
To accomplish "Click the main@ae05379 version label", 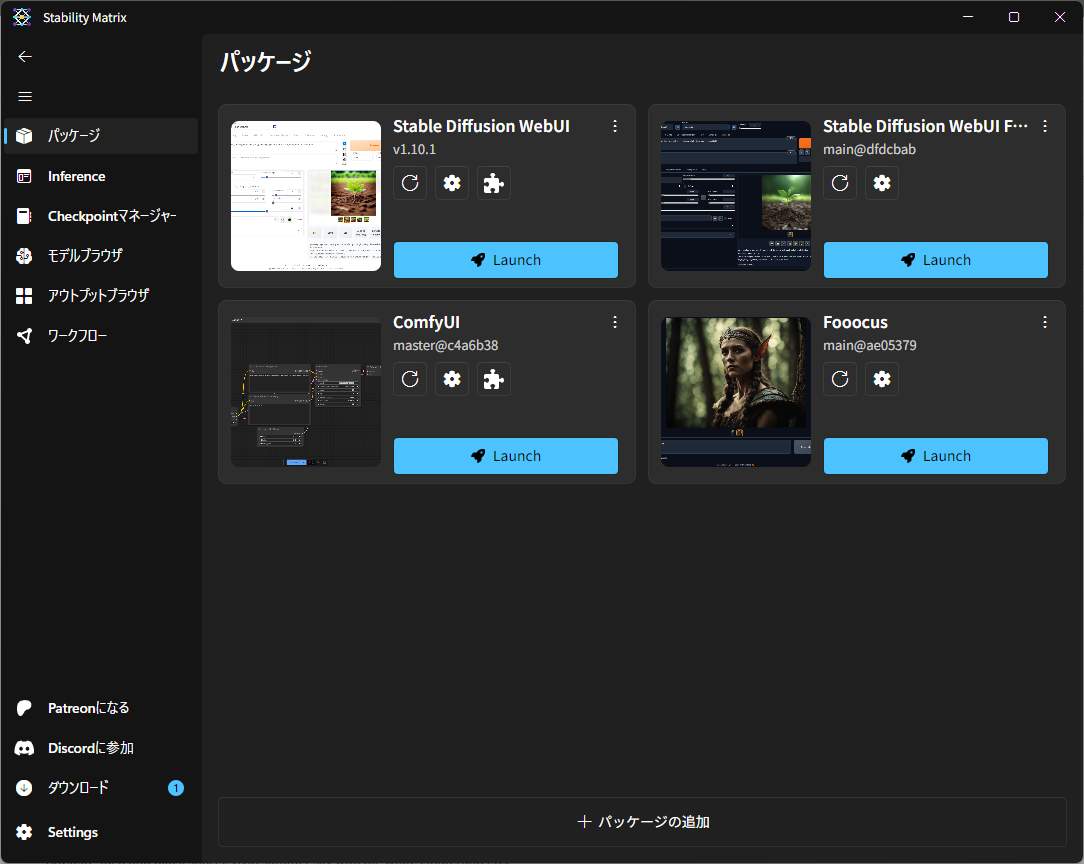I will coord(870,346).
